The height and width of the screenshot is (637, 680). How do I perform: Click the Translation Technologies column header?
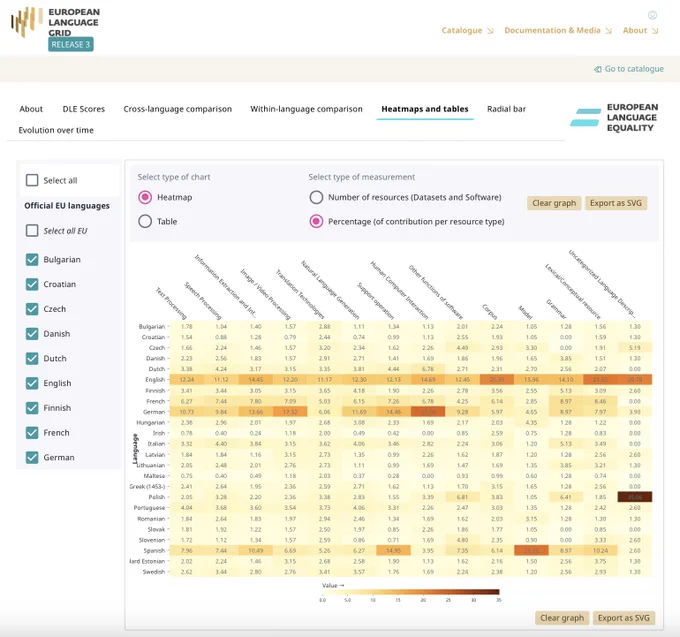tap(300, 294)
